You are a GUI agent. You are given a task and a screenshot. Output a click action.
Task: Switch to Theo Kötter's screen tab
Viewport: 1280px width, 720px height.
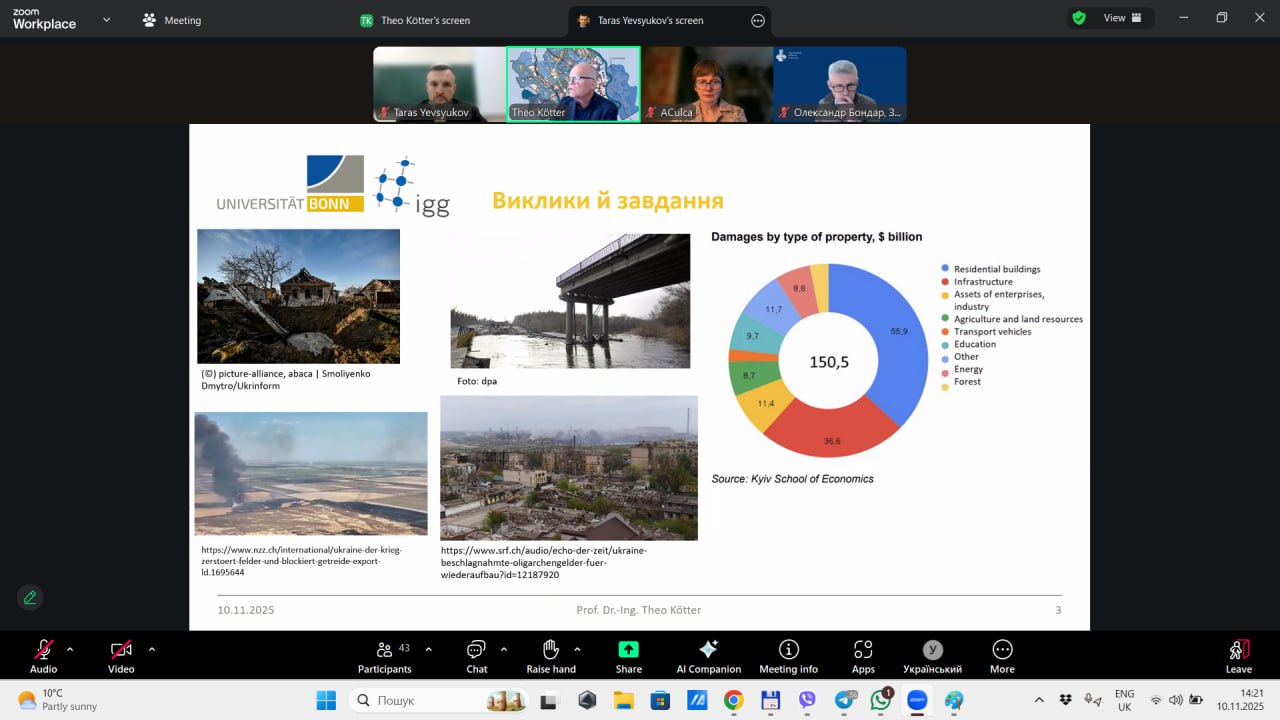click(415, 20)
